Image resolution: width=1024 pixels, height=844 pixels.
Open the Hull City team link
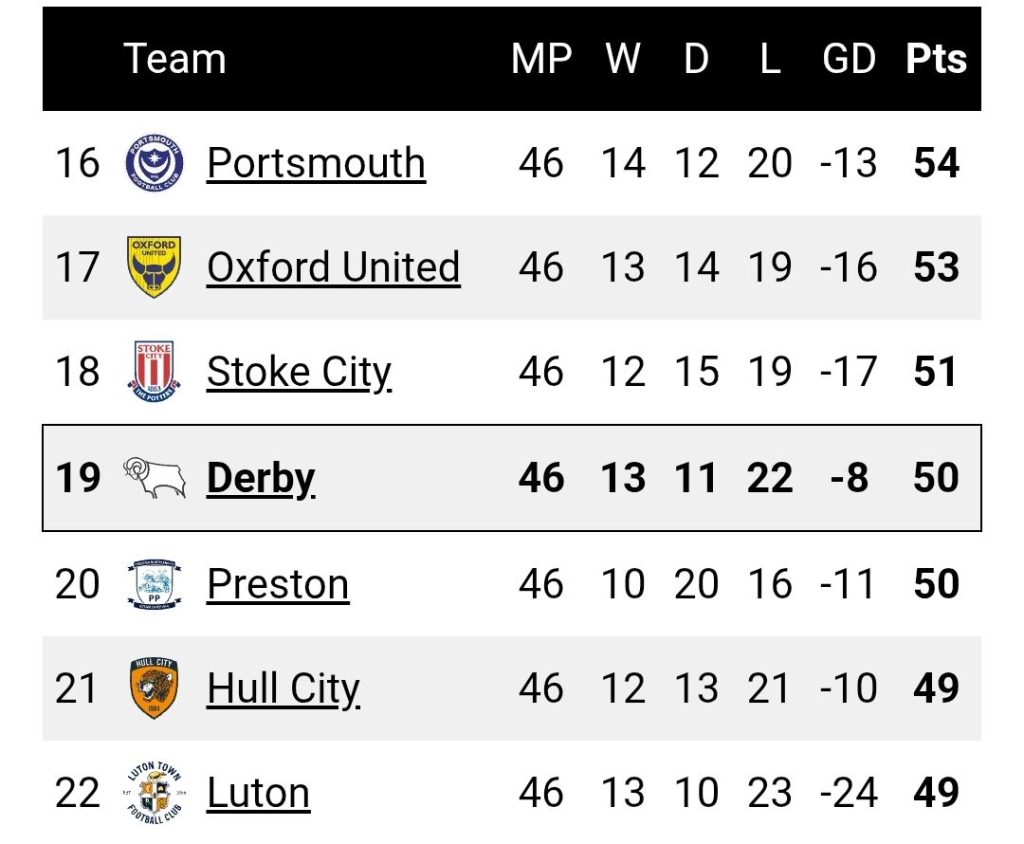[283, 689]
